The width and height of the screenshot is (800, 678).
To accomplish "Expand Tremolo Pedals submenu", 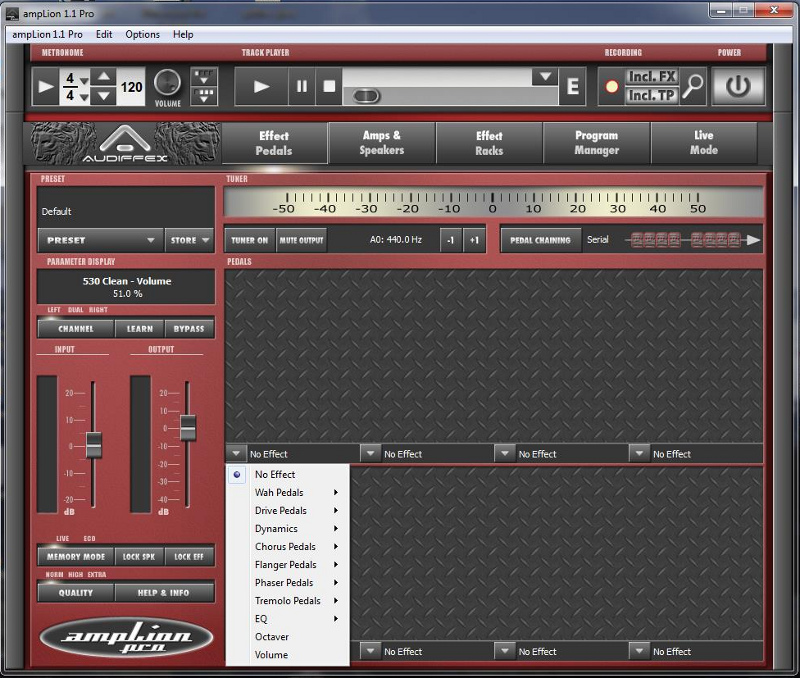I will (288, 600).
